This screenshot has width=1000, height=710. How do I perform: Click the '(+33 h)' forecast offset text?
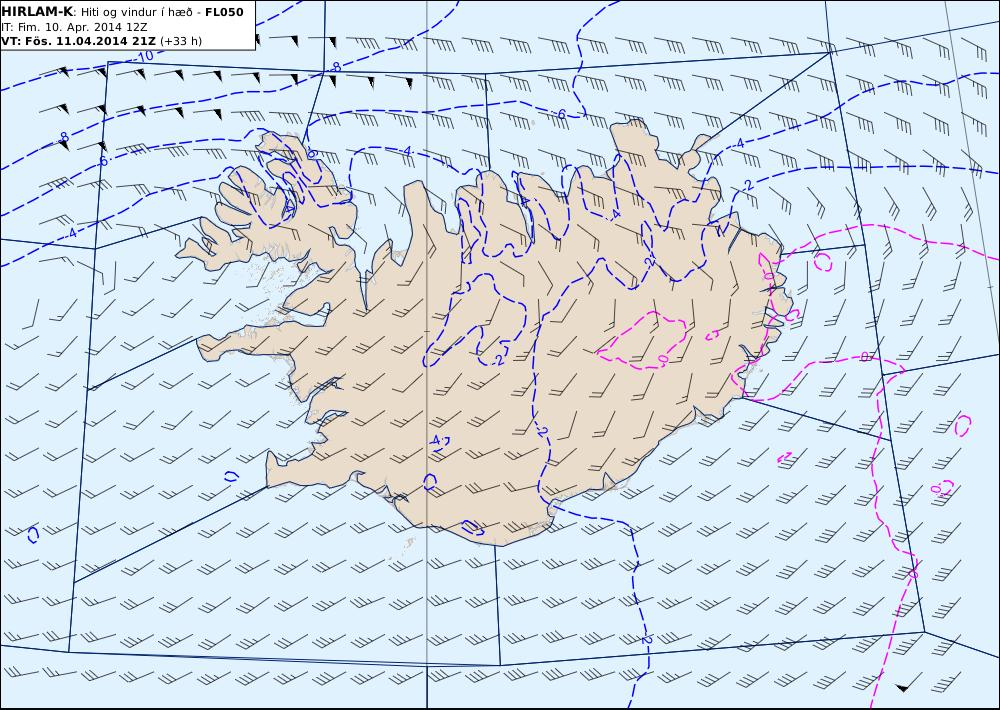pos(180,41)
